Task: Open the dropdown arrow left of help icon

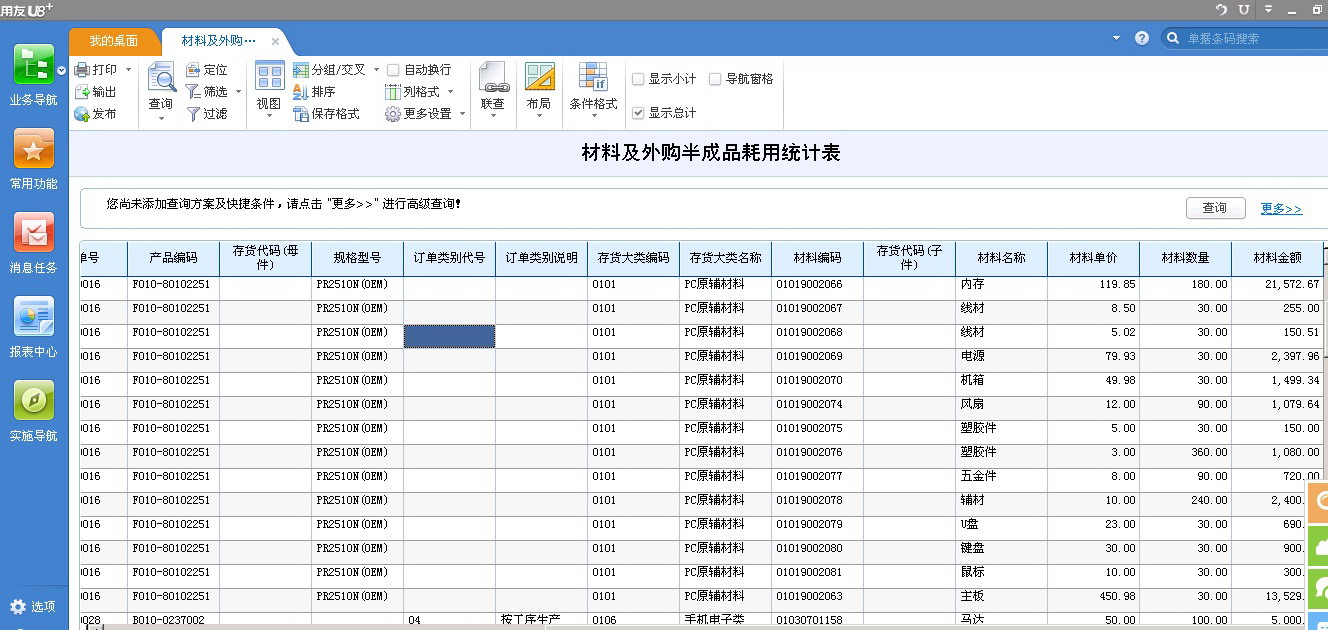Action: tap(1117, 38)
